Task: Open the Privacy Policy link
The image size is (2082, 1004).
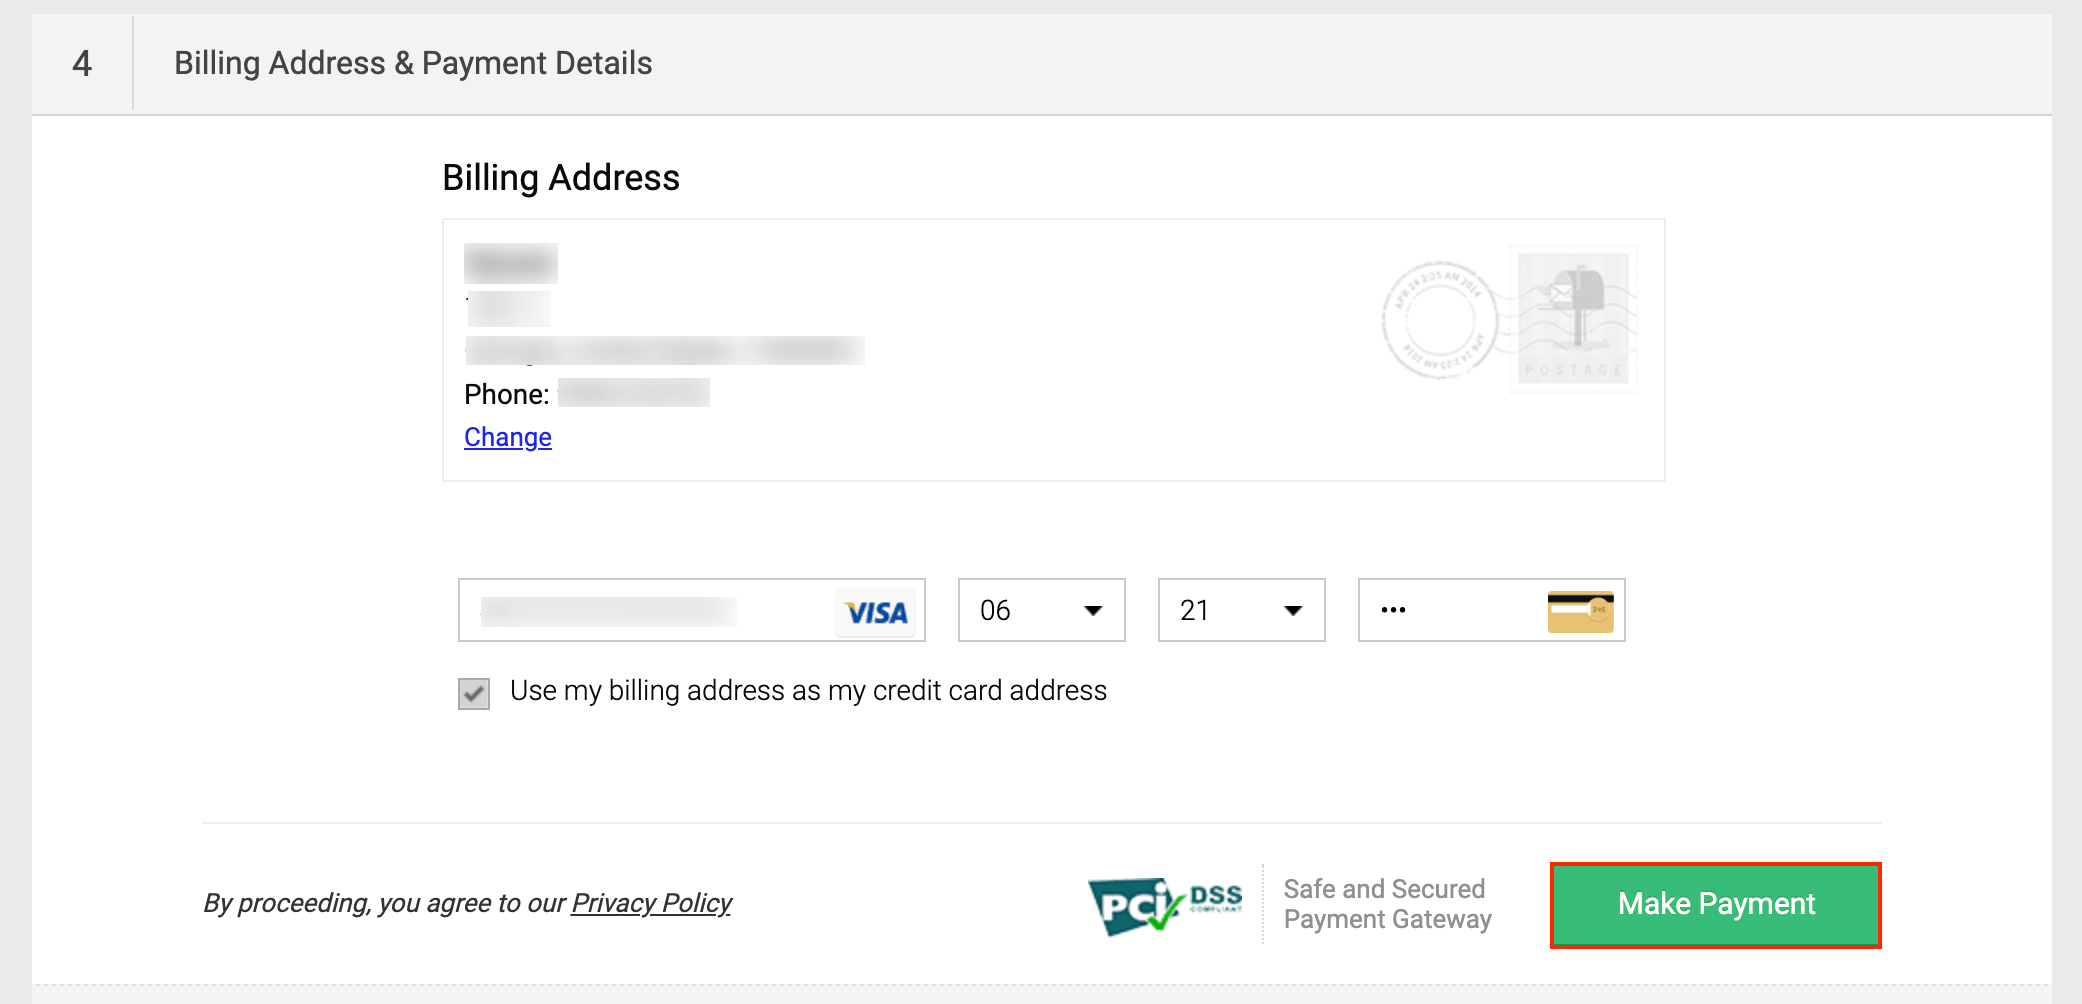Action: [651, 903]
